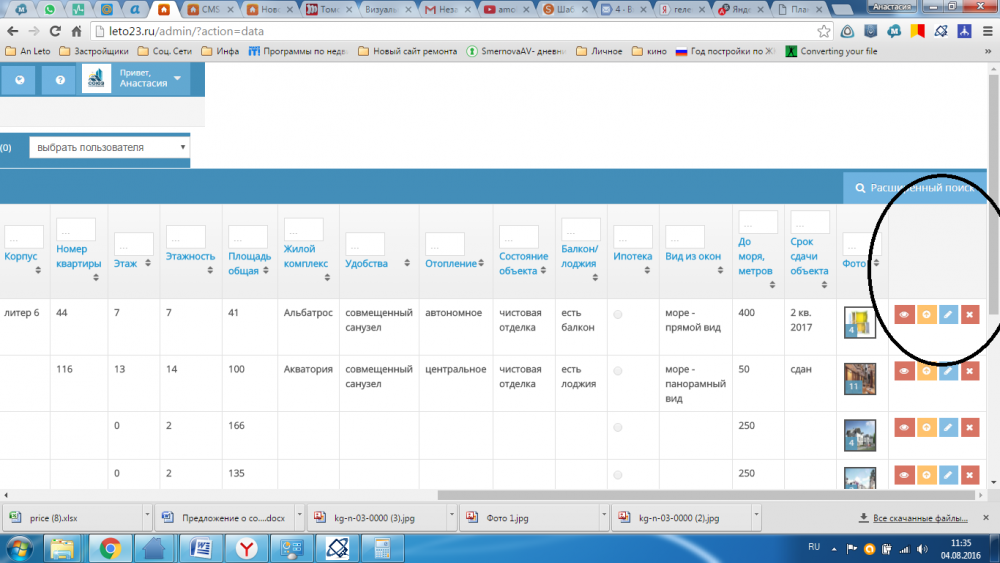Screen dimensions: 1000x563
Task: Go back with browser back arrow
Action: 12,31
